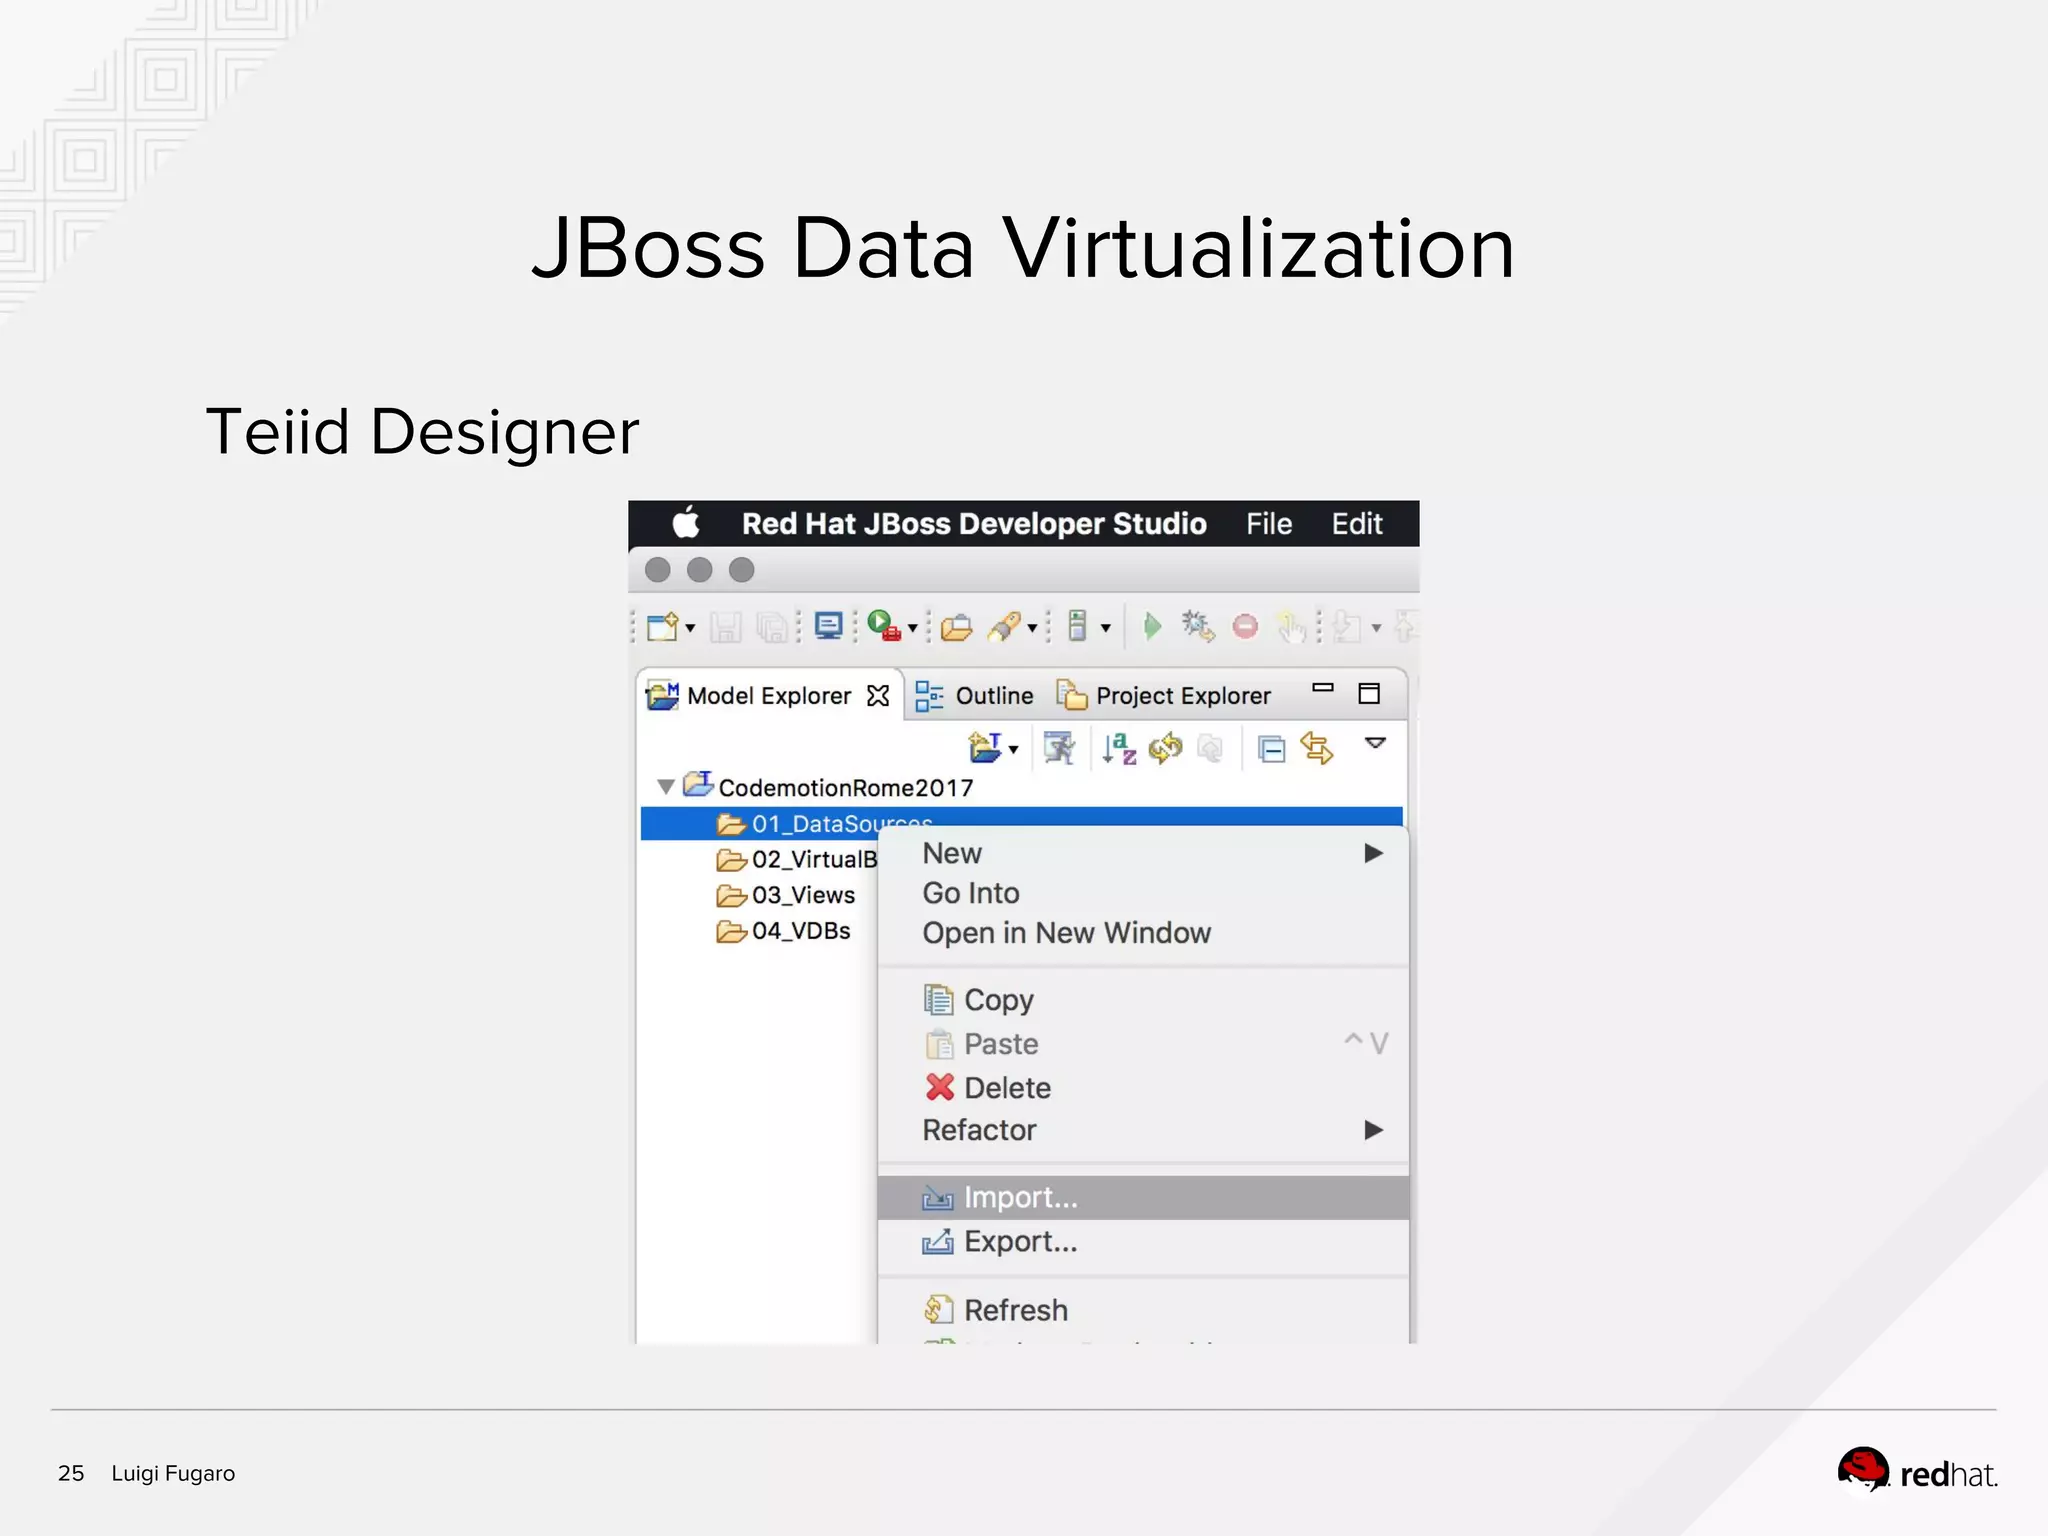Click the Run External Tools icon

pyautogui.click(x=883, y=626)
